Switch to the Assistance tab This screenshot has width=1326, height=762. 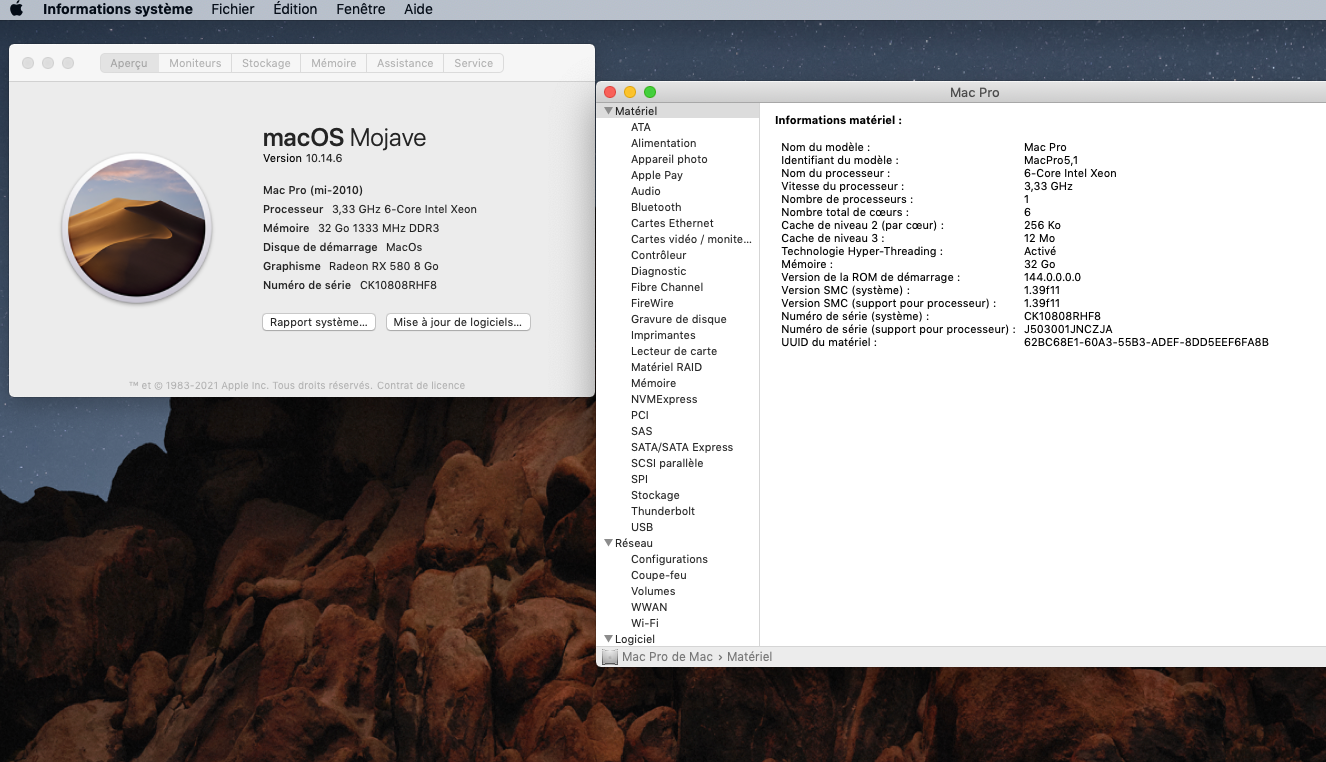405,63
